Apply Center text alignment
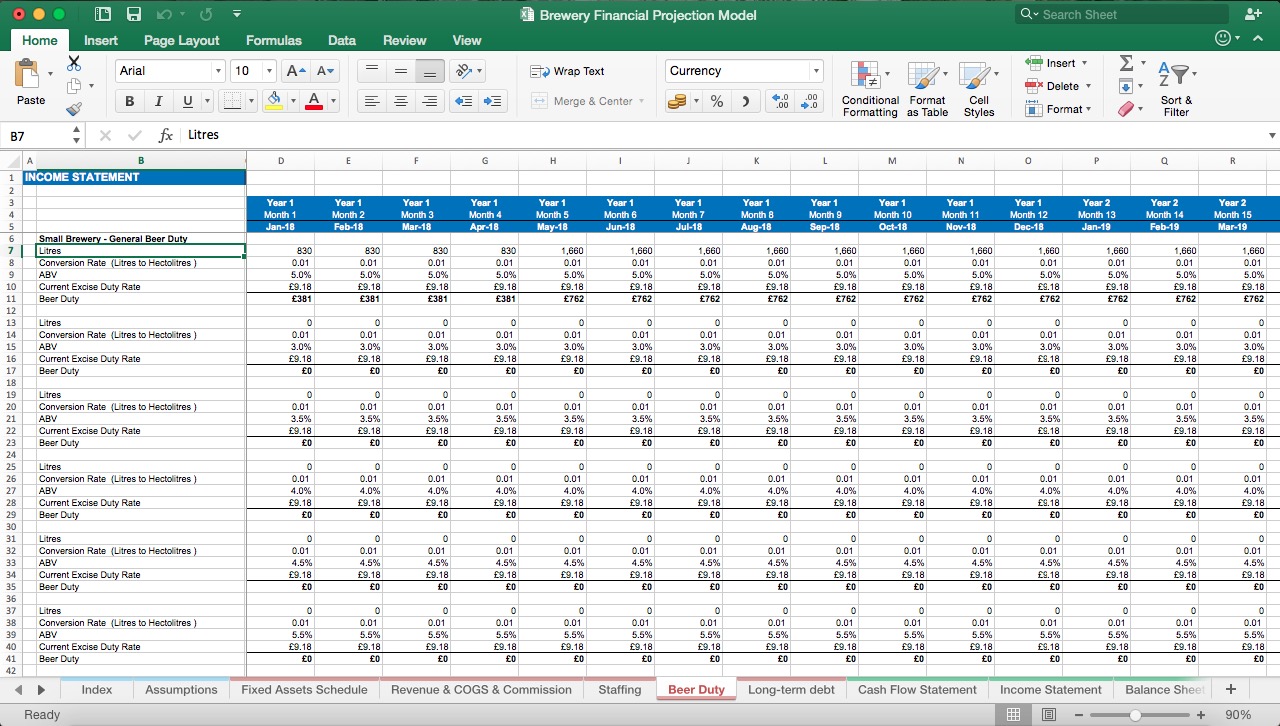The width and height of the screenshot is (1280, 726). (400, 101)
